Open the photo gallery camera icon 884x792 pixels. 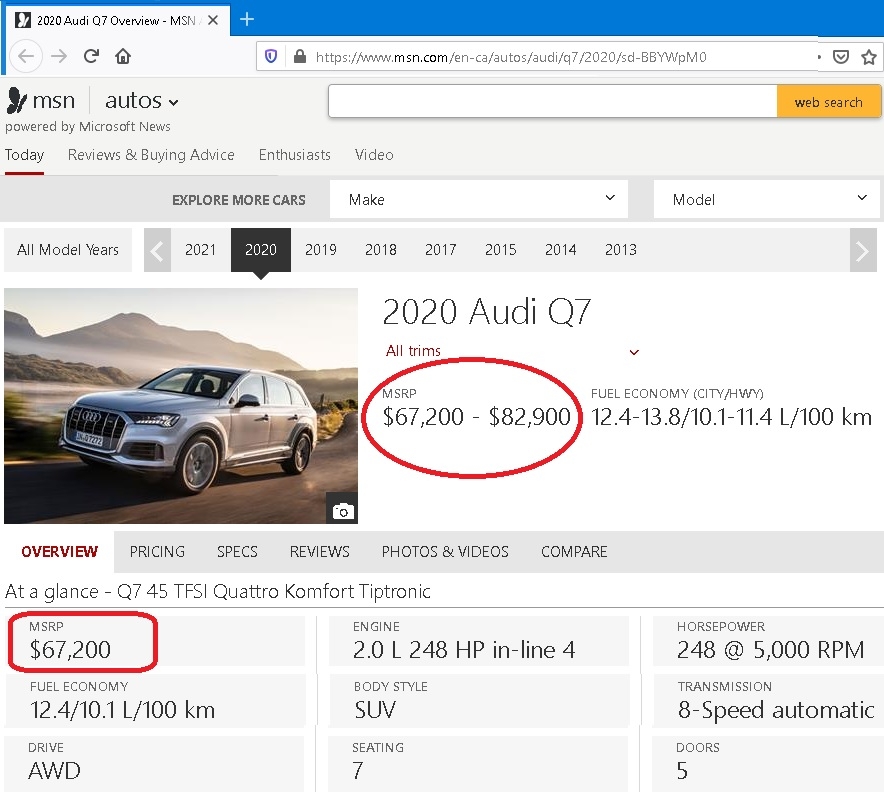(x=343, y=511)
